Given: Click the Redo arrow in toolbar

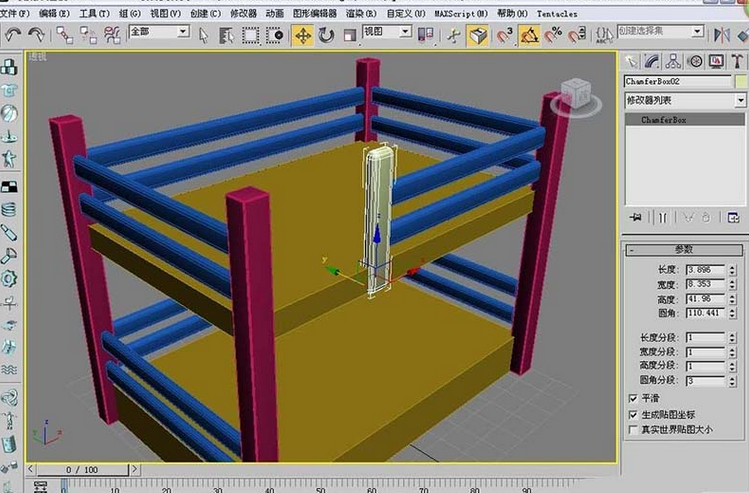Looking at the screenshot, I should (36, 34).
